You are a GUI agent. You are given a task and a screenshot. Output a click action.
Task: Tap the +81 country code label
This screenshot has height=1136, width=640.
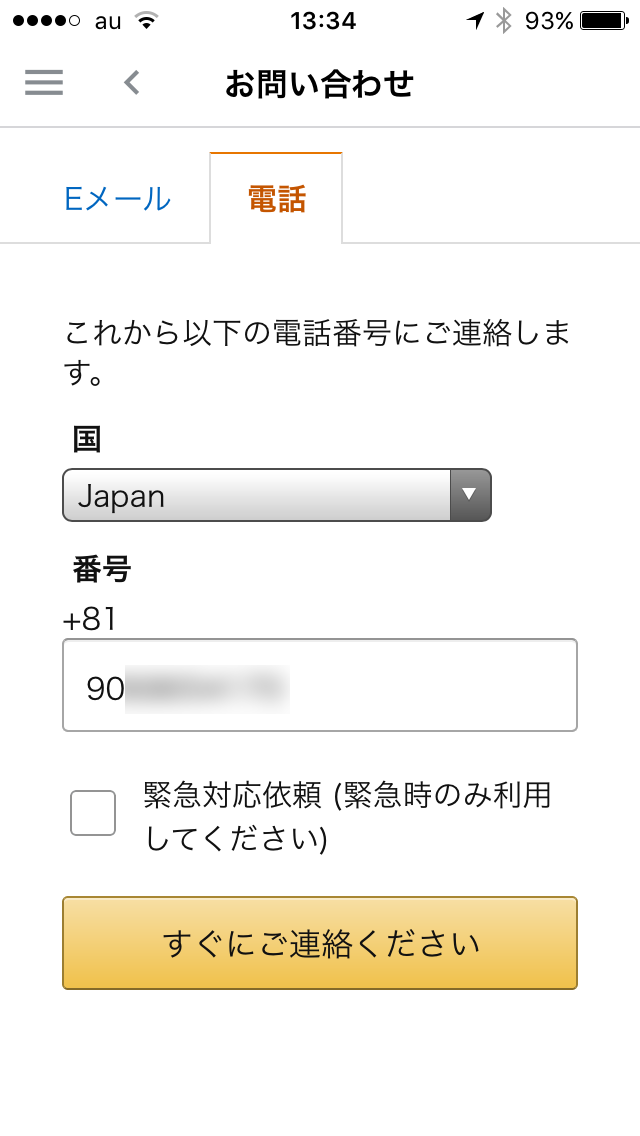pyautogui.click(x=90, y=620)
